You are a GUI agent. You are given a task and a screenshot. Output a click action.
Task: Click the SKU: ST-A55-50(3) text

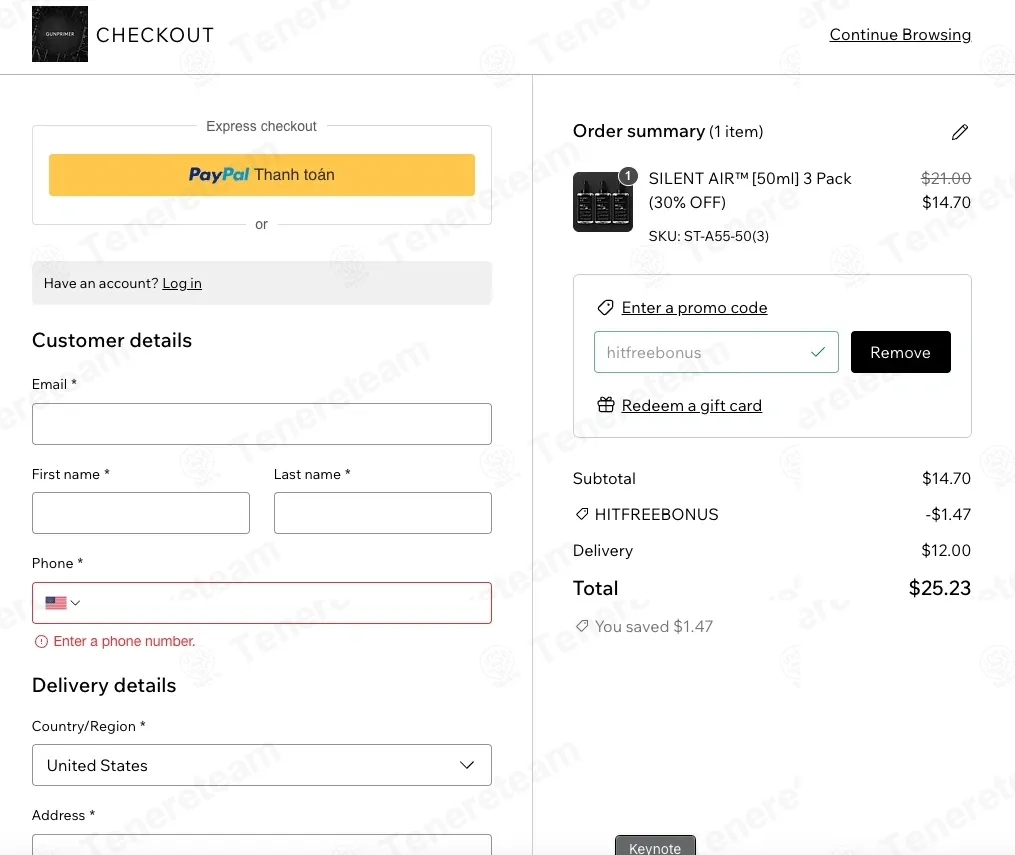coord(709,236)
